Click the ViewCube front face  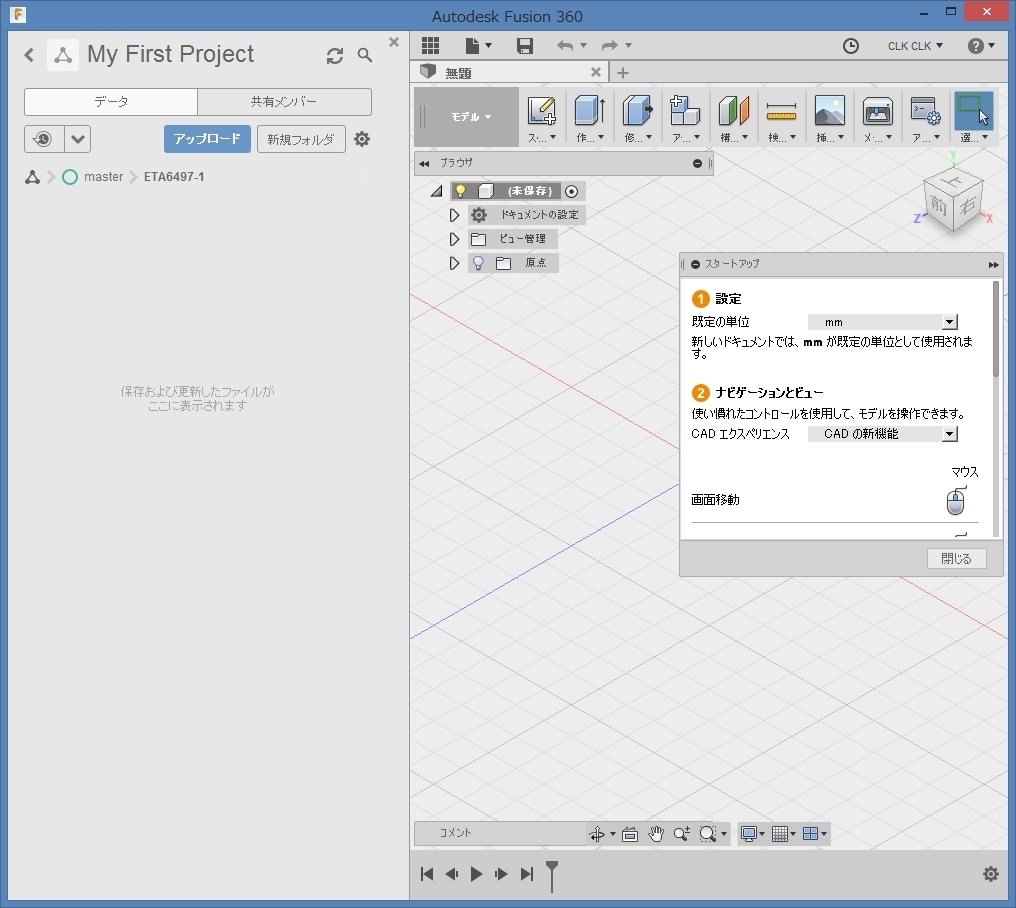(x=939, y=205)
